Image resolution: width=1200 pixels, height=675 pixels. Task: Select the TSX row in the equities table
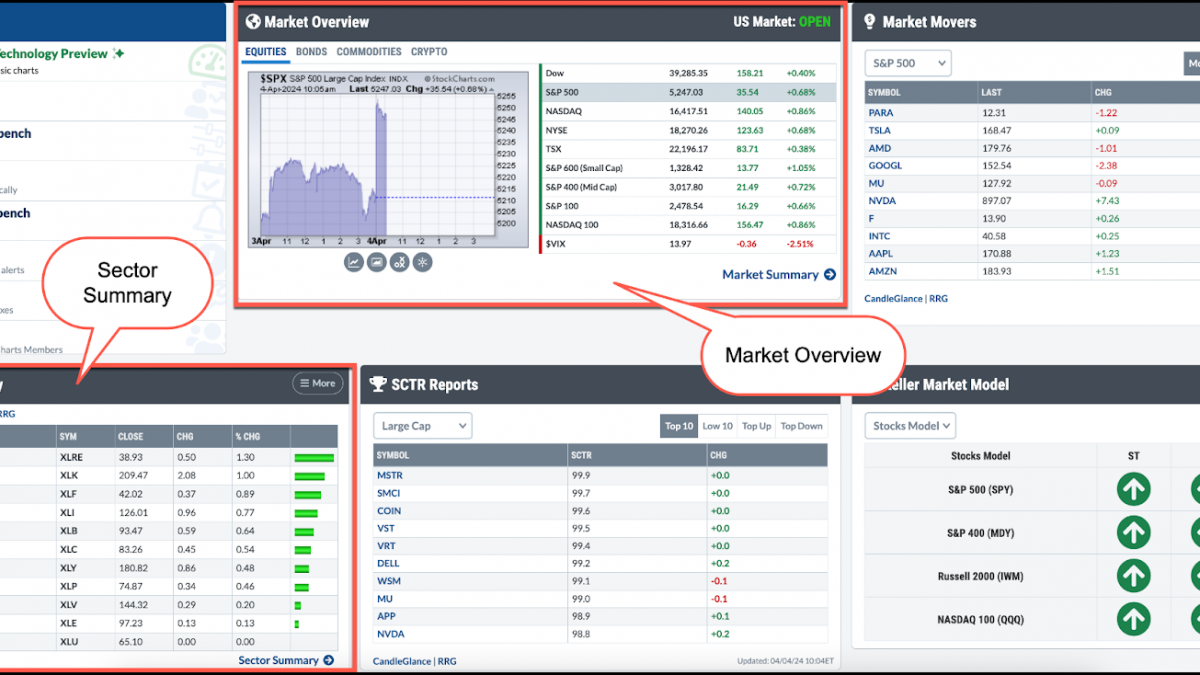click(x=688, y=149)
